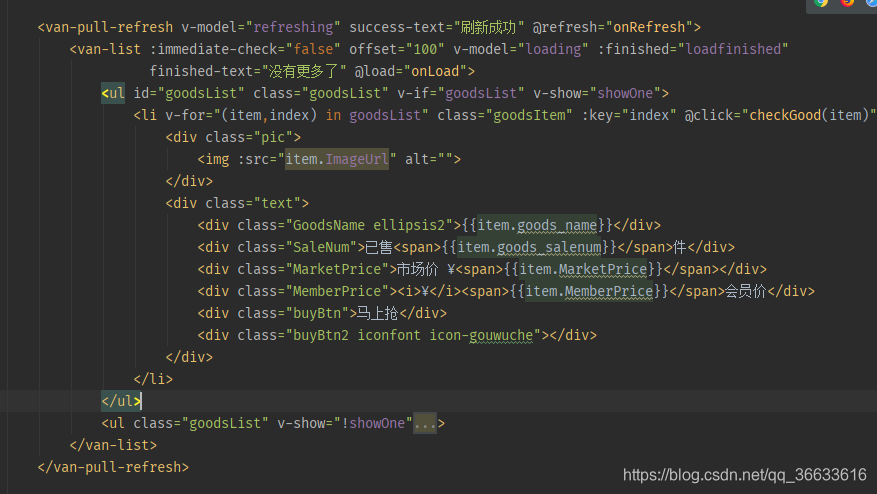Viewport: 877px width, 494px height.
Task: Click the item.goods_name expression
Action: coord(537,225)
